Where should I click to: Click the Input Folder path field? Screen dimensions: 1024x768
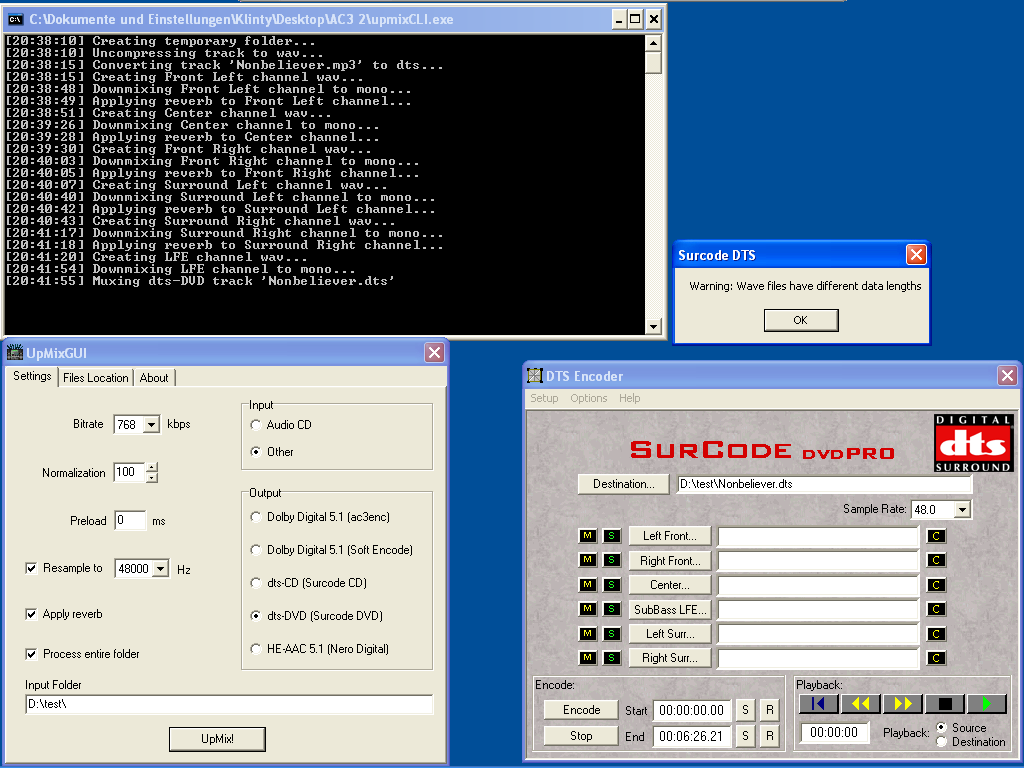229,705
